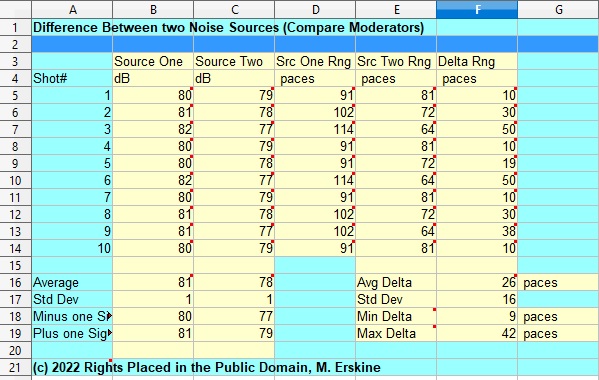Click shot 6 Src Two Rng value 64

click(x=396, y=180)
